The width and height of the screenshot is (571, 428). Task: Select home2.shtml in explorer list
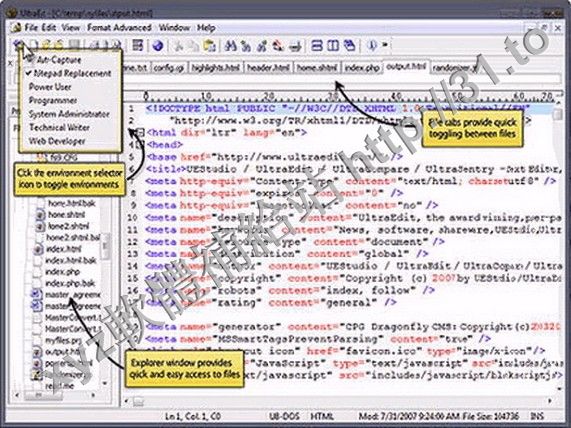click(68, 226)
